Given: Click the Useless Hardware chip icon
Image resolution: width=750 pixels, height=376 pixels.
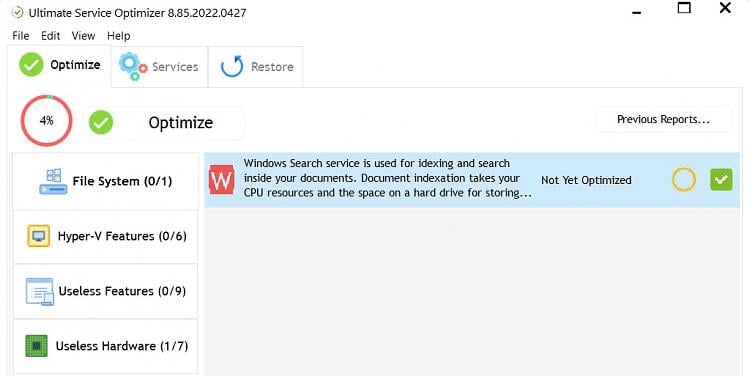Looking at the screenshot, I should 37,346.
